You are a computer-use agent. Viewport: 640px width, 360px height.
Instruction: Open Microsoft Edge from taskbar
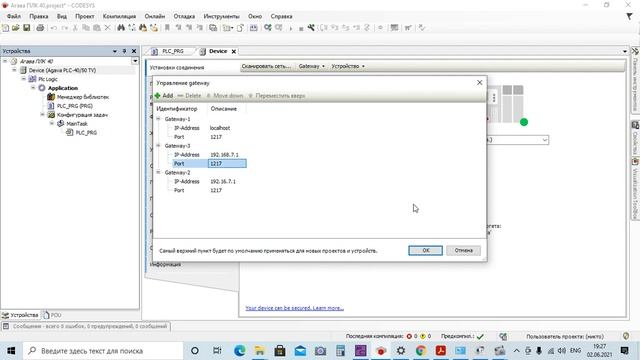pos(240,350)
